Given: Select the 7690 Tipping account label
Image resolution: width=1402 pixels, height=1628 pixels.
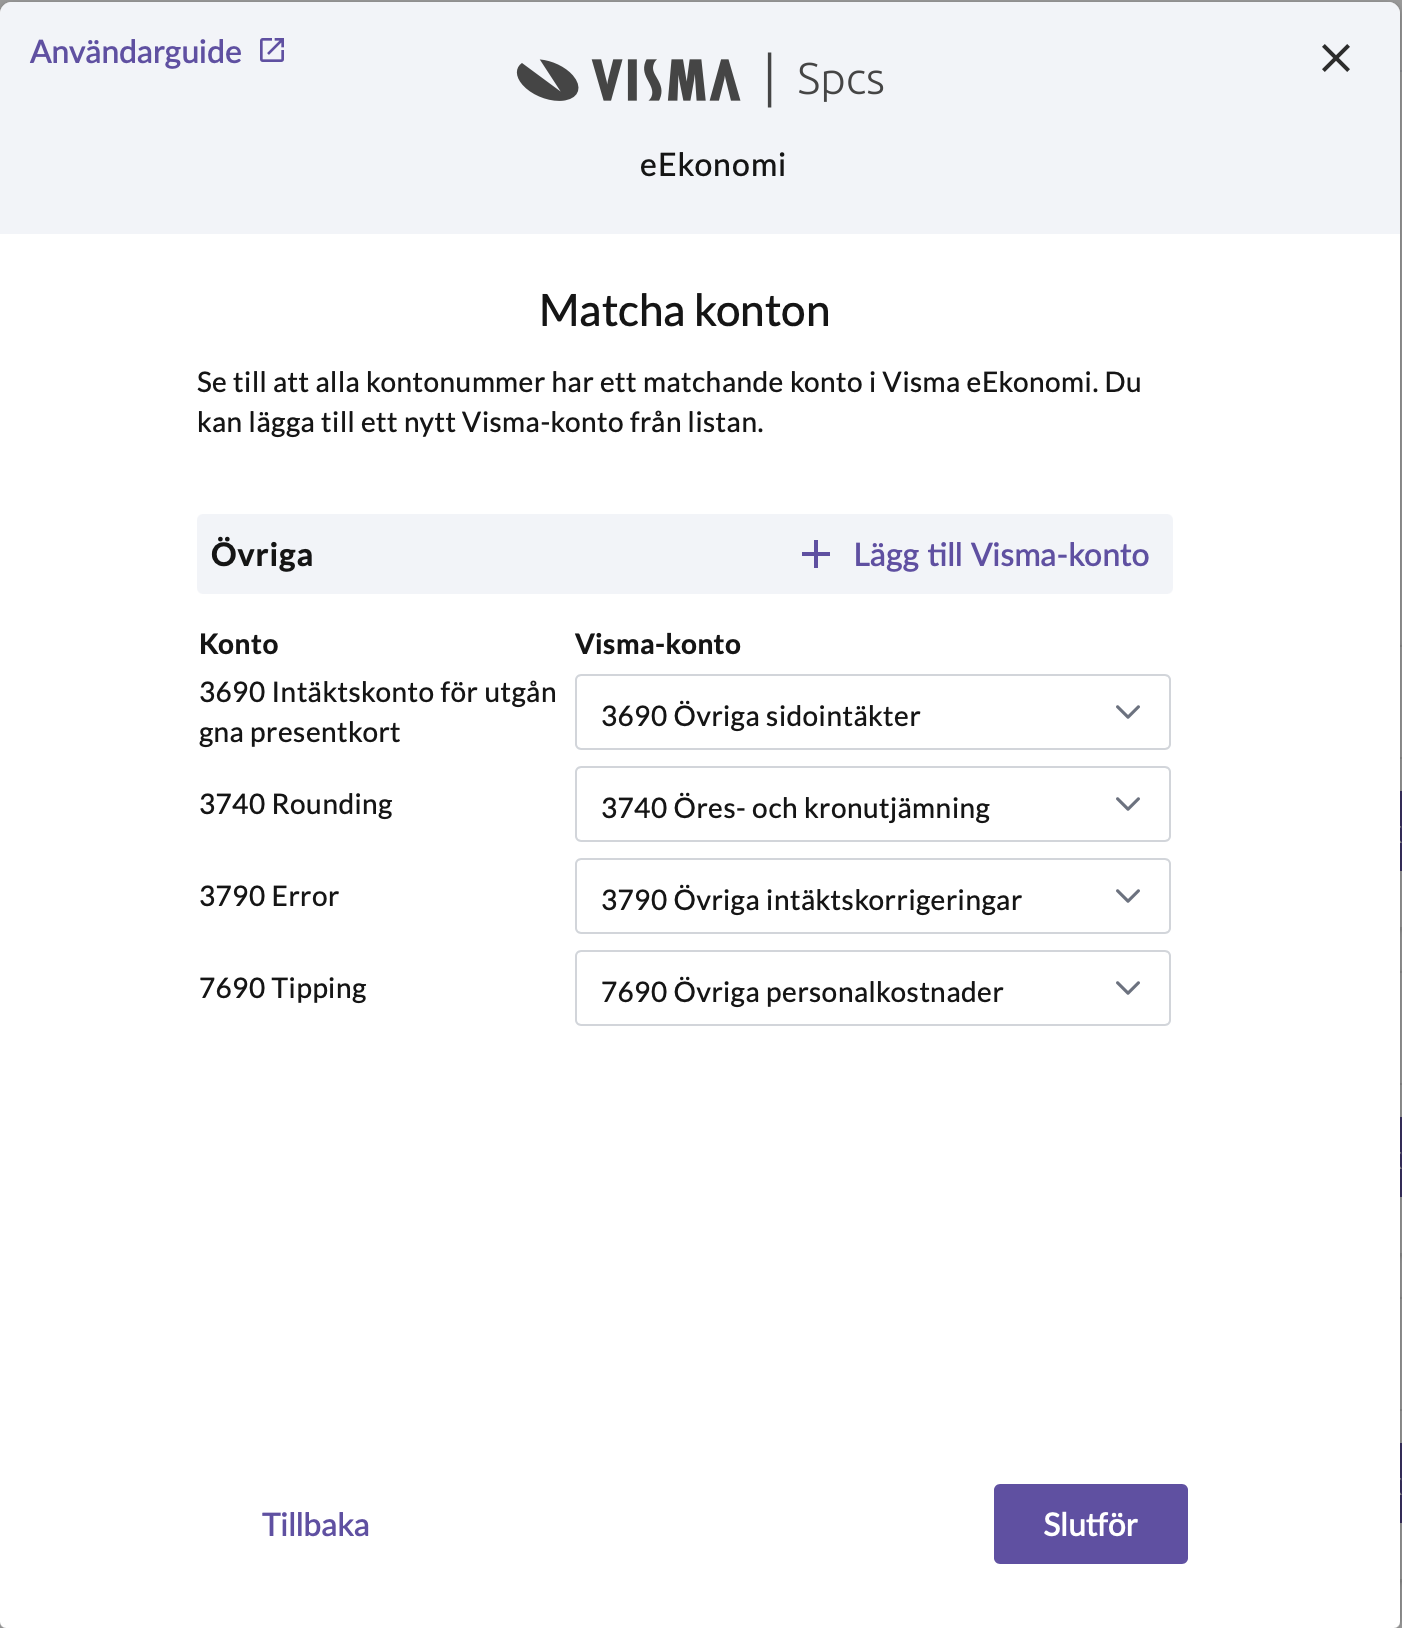Looking at the screenshot, I should tap(283, 988).
